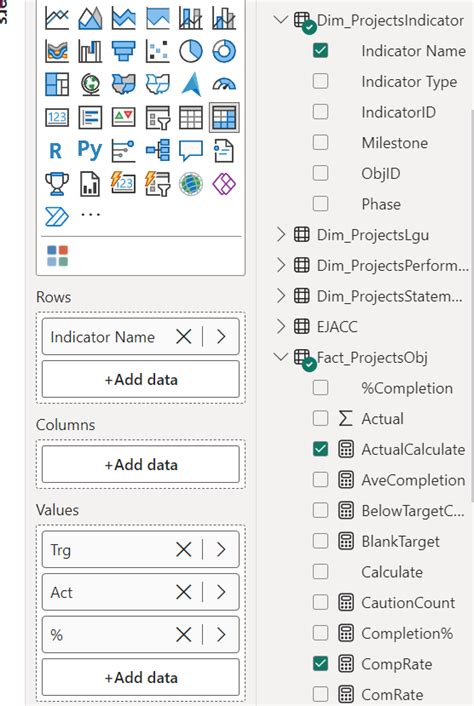Viewport: 474px width, 706px height.
Task: Select the Matrix visual icon
Action: (x=224, y=118)
